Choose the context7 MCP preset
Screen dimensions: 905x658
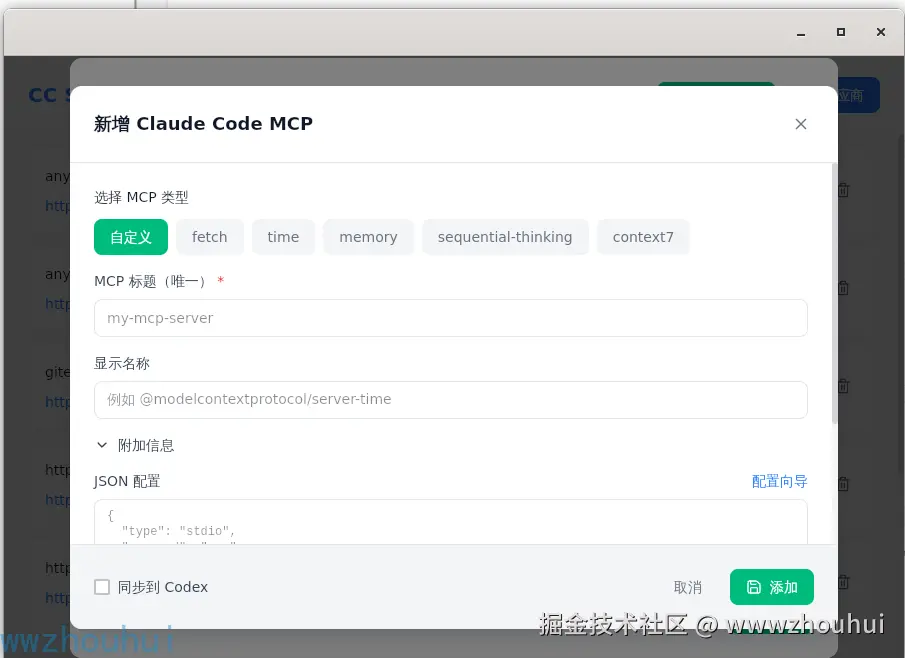pos(643,237)
